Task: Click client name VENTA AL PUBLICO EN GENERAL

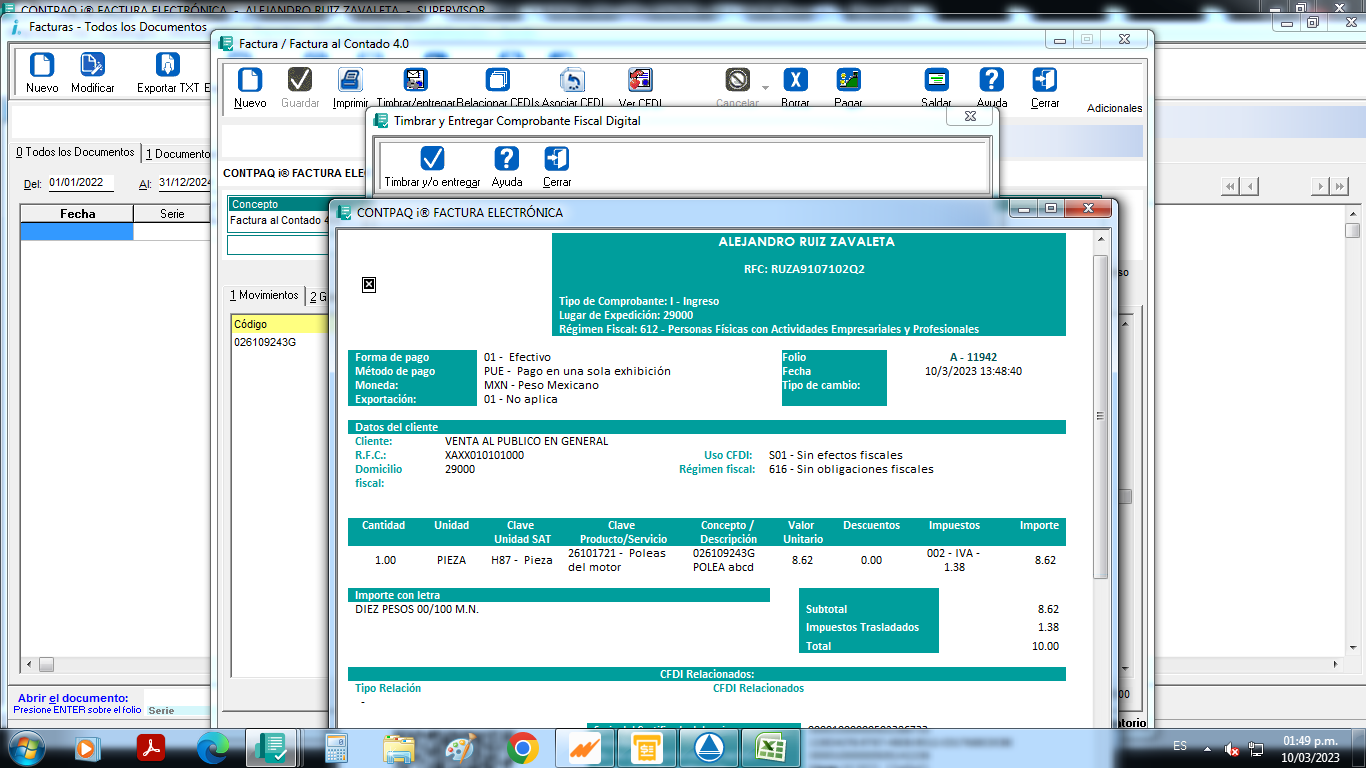Action: point(526,441)
